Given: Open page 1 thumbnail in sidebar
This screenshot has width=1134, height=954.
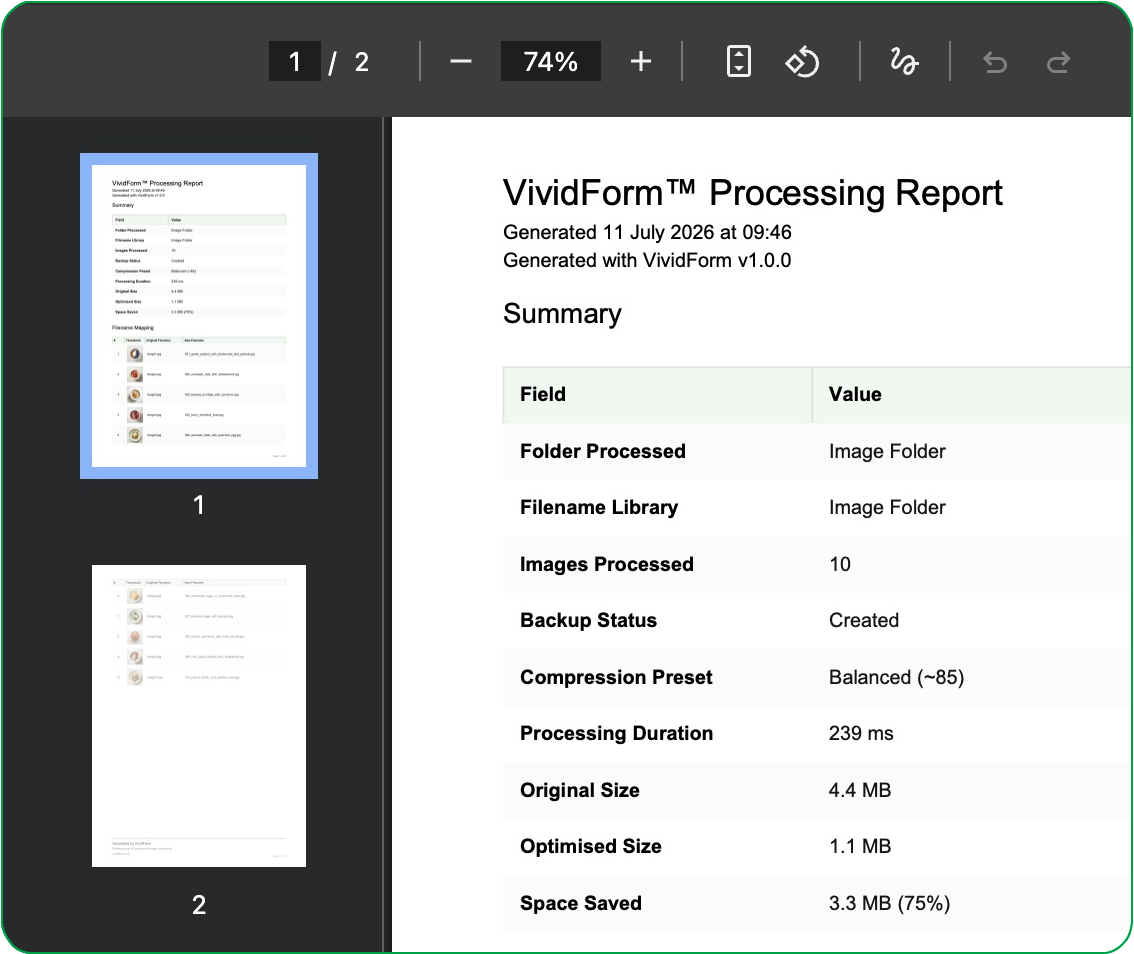Looking at the screenshot, I should [x=199, y=316].
